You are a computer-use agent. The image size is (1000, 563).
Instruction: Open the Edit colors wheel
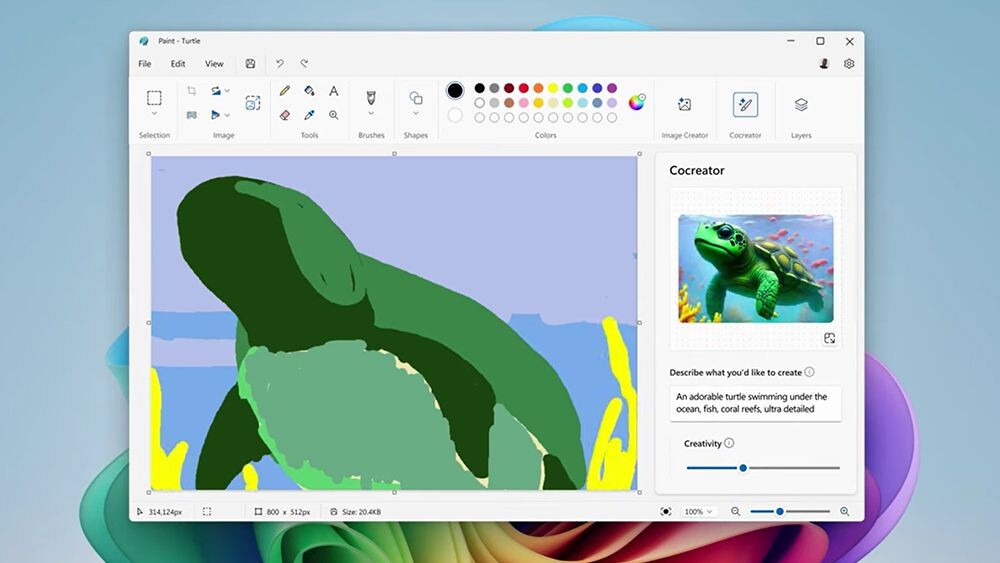coord(636,102)
